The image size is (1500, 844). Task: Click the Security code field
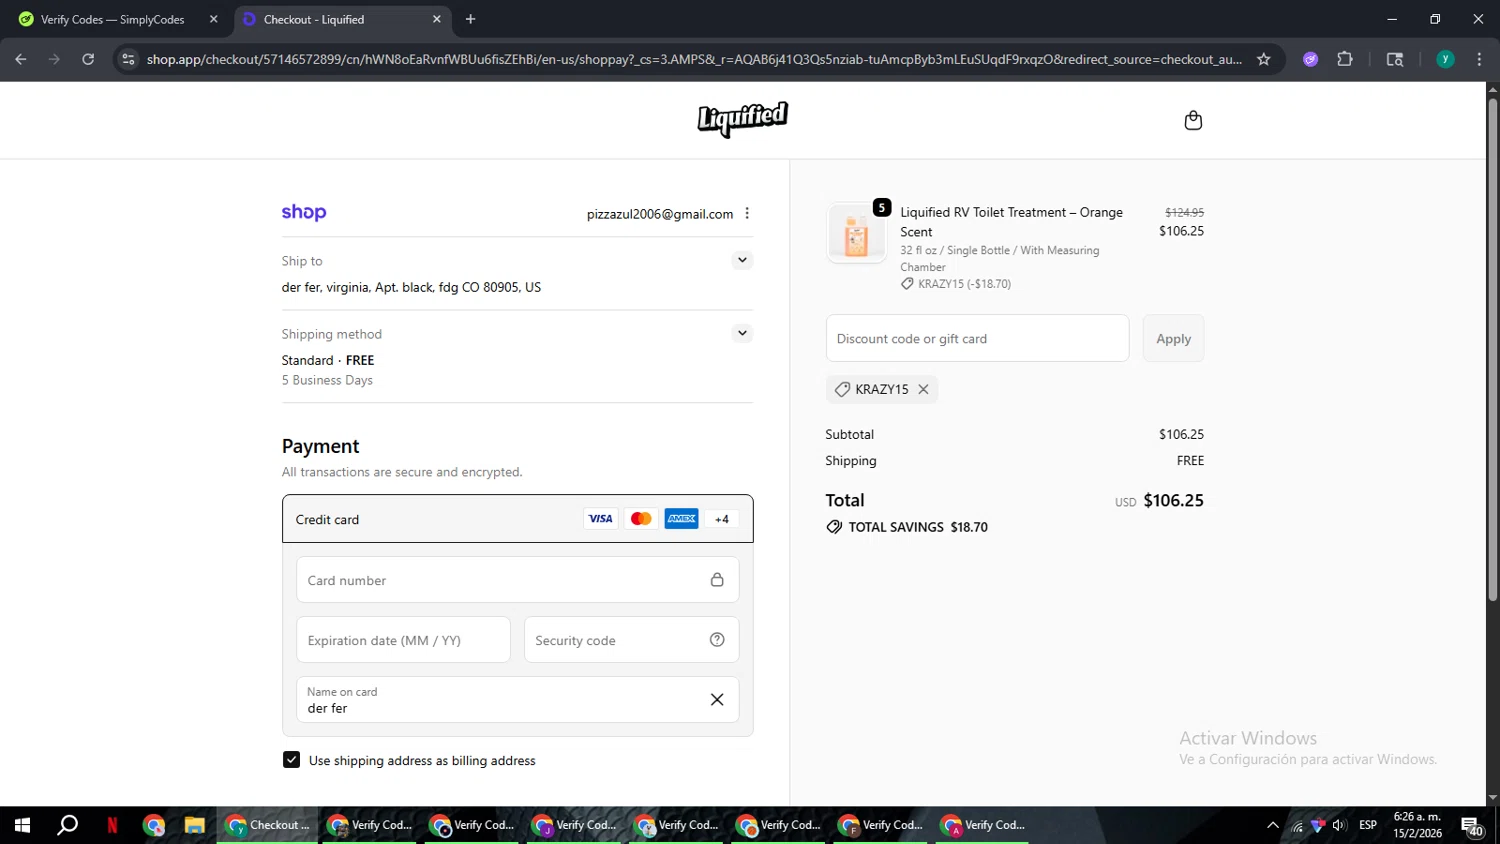[631, 640]
